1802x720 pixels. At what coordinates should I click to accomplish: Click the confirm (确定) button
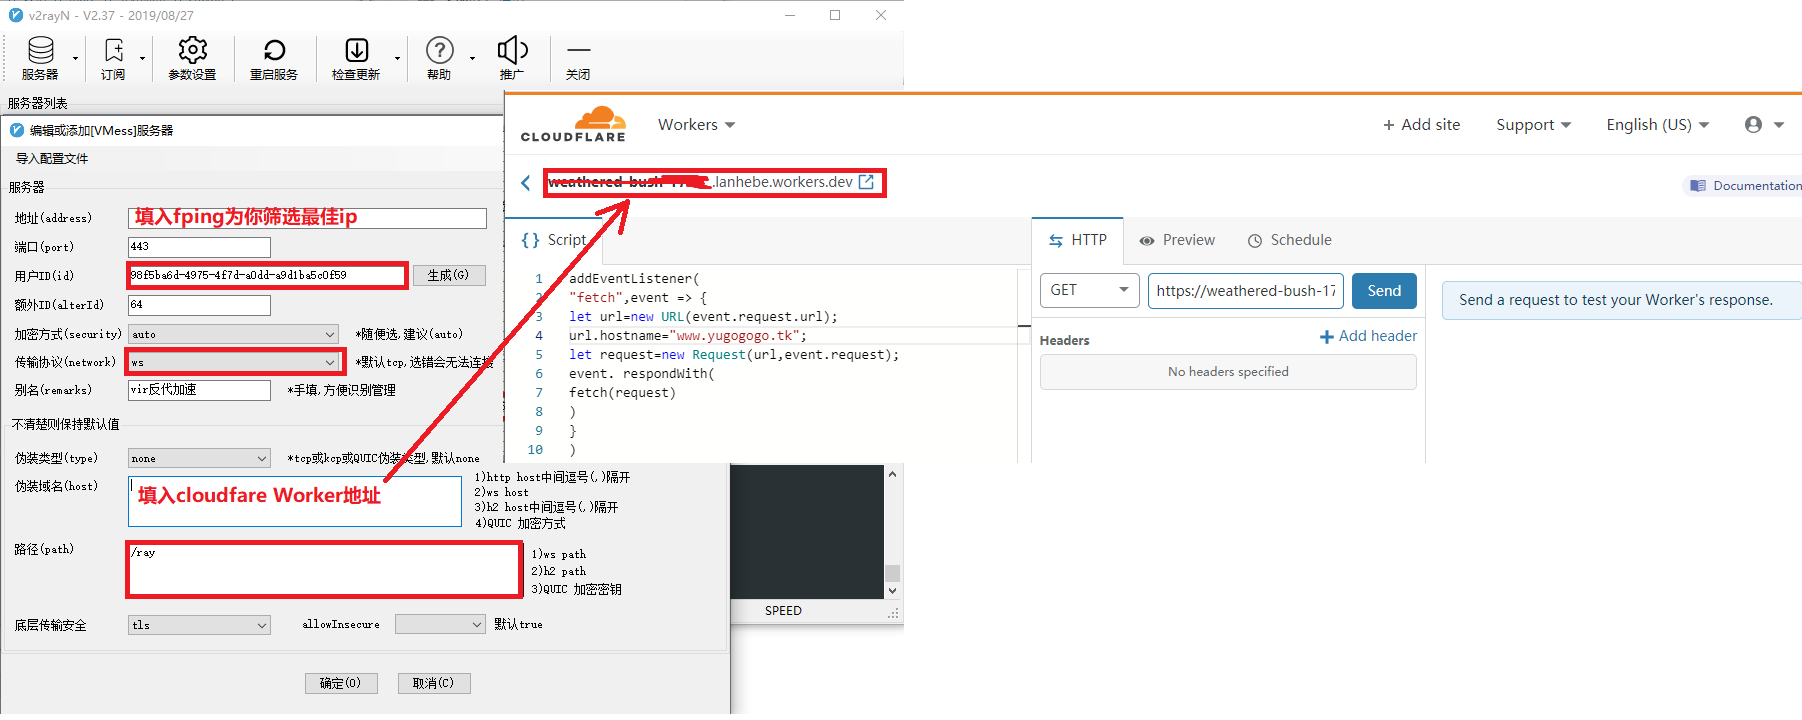tap(341, 683)
